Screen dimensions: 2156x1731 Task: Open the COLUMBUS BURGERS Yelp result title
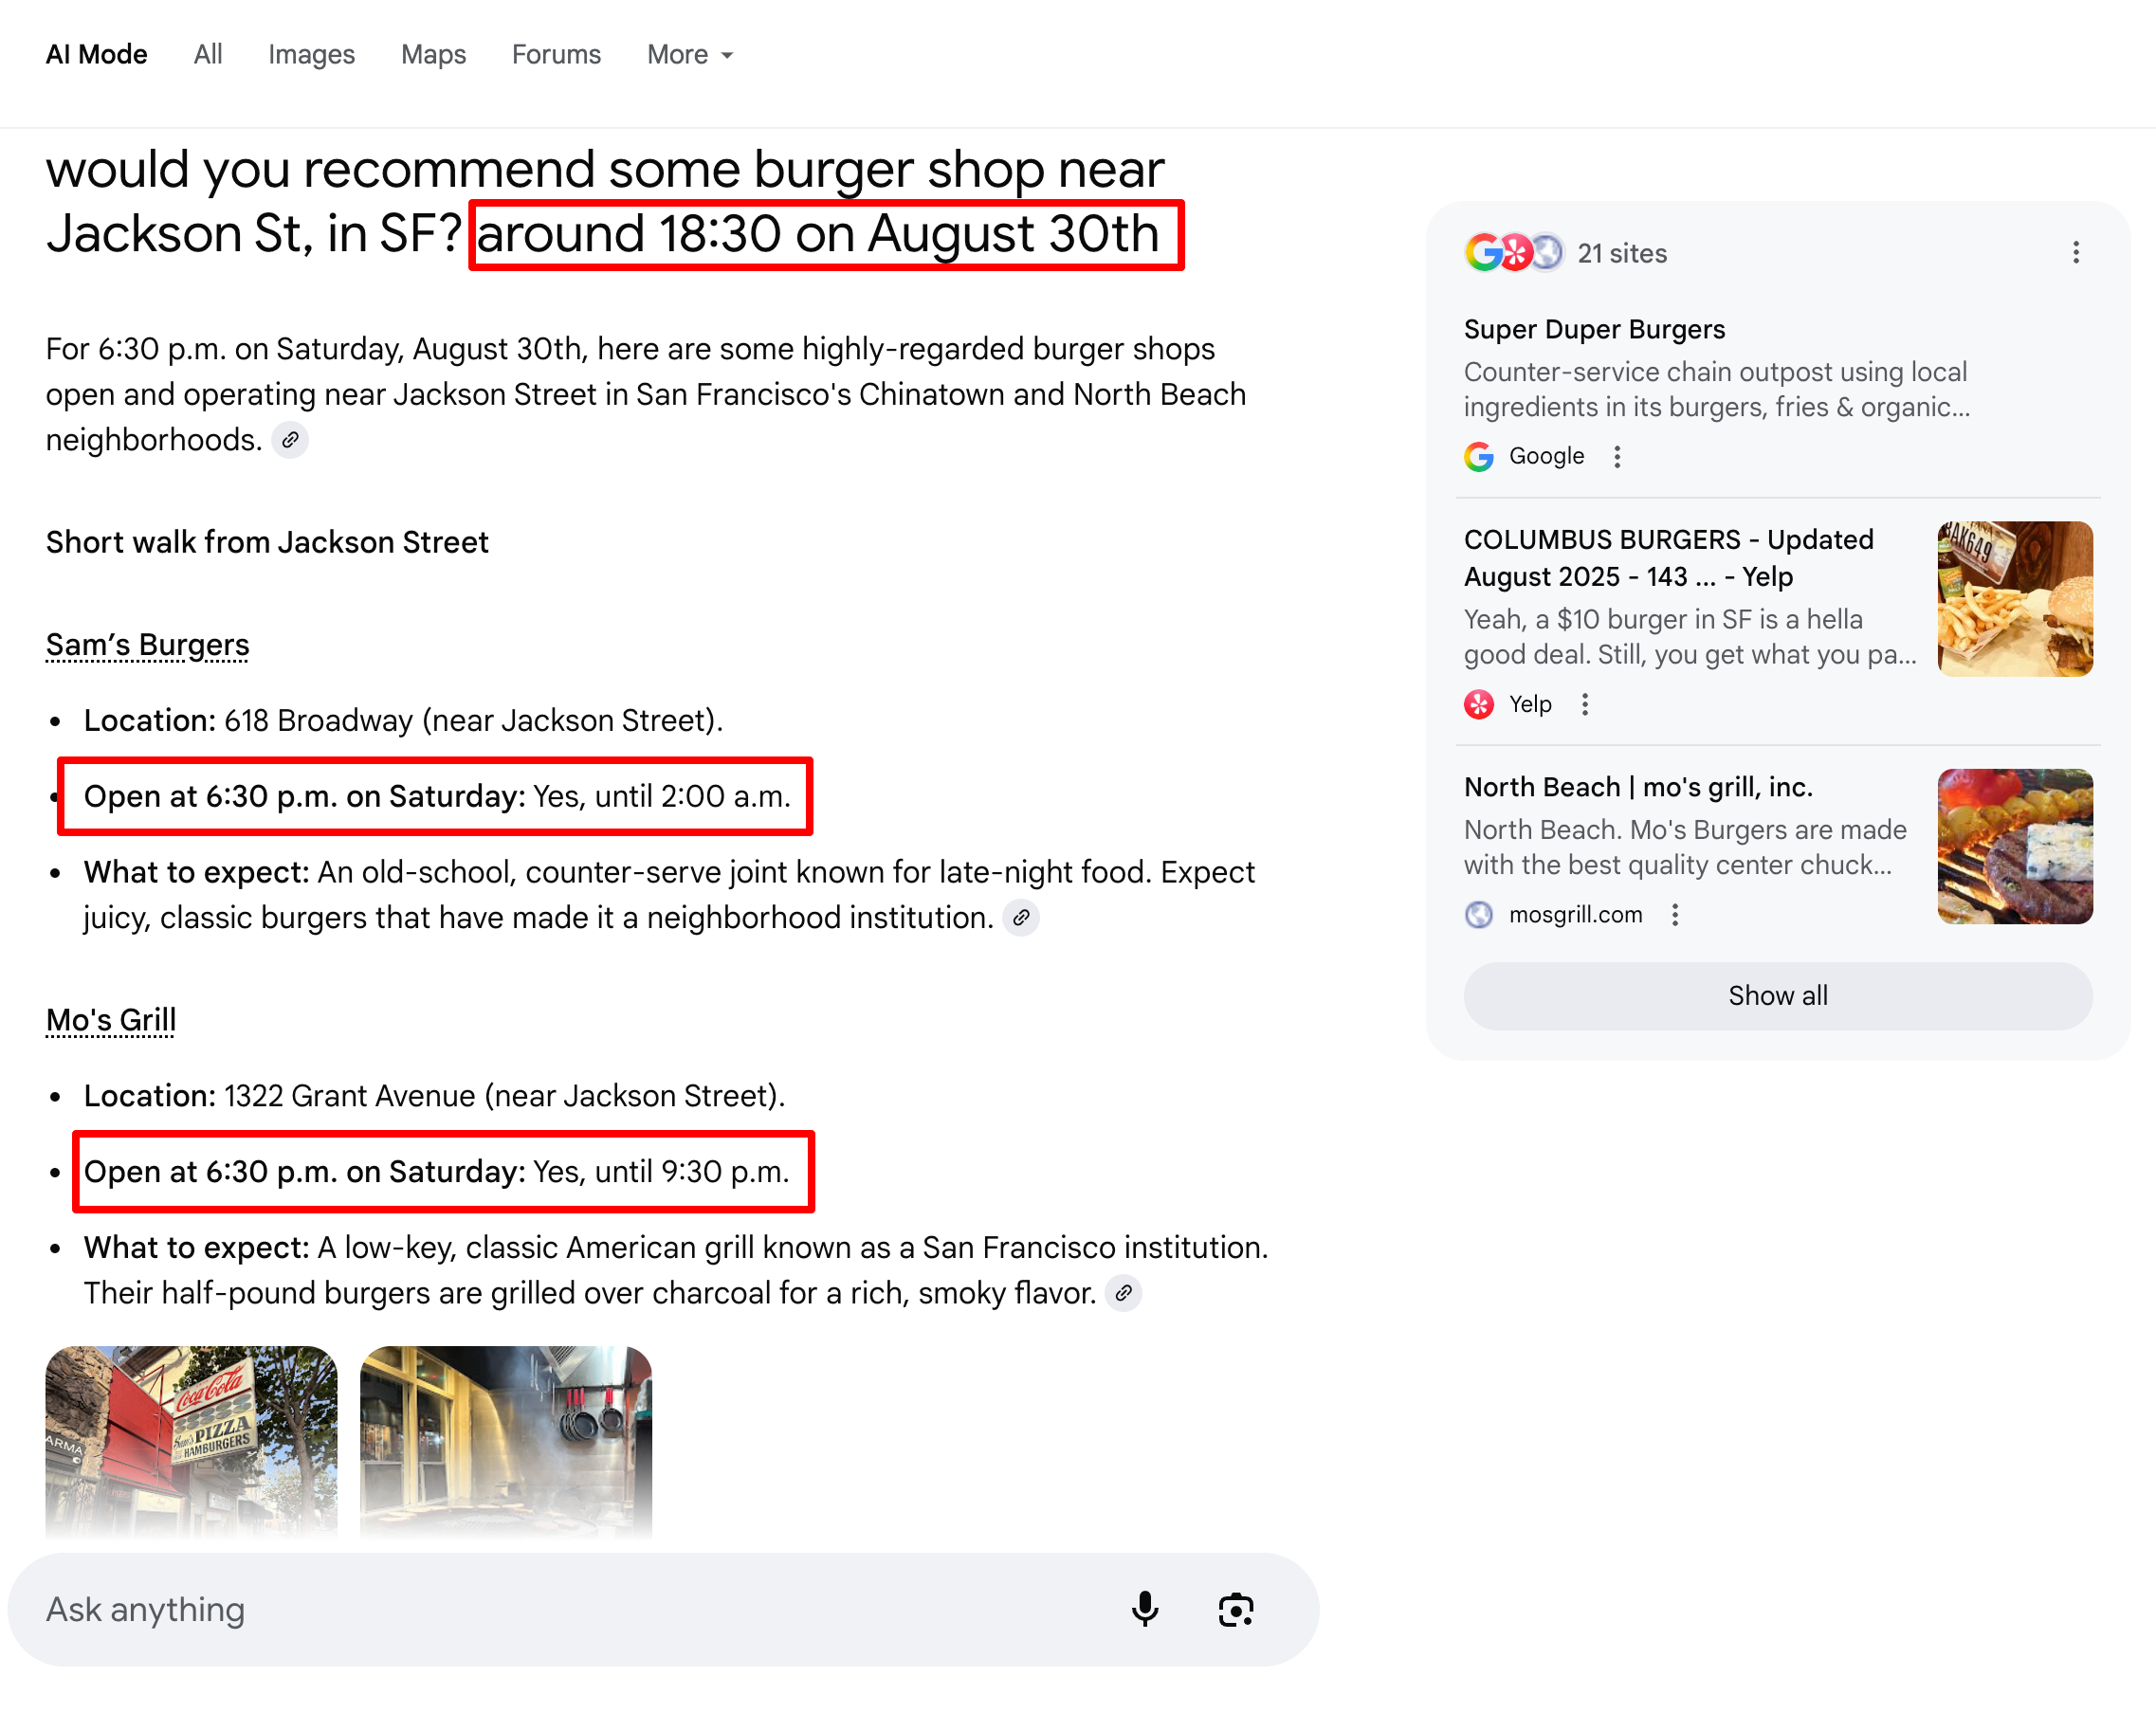pyautogui.click(x=1669, y=558)
